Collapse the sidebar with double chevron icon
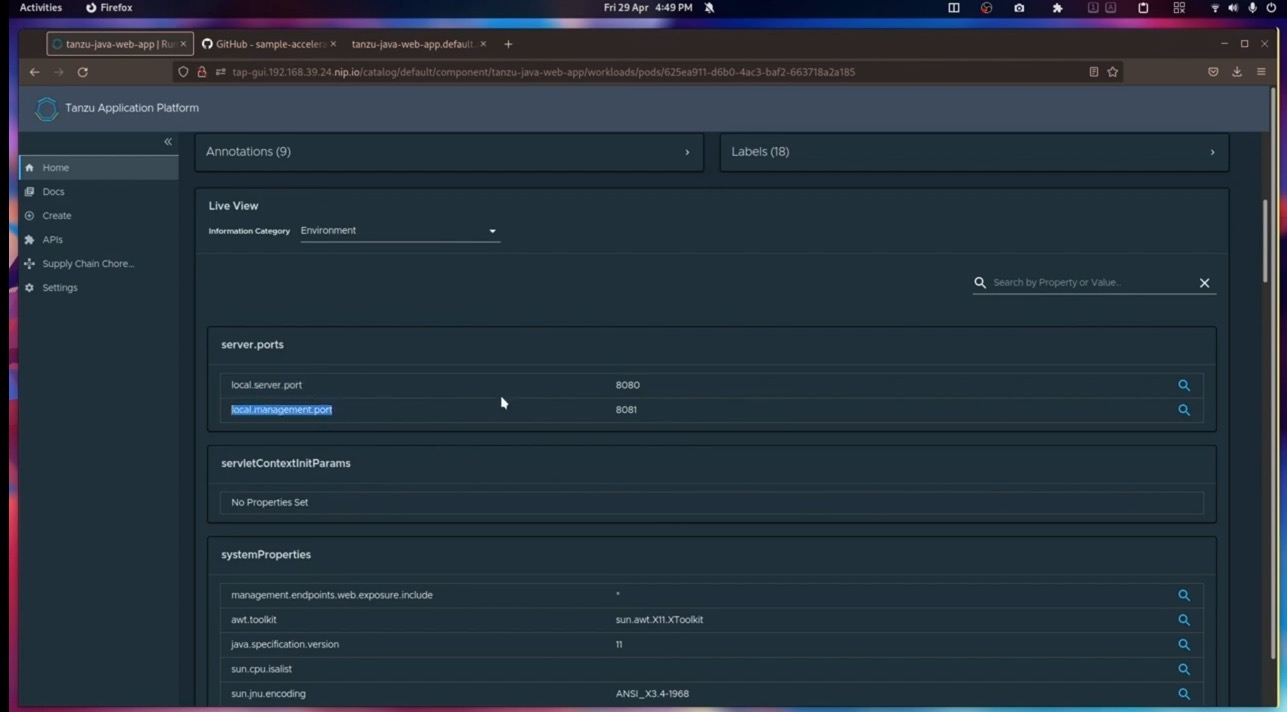This screenshot has height=712, width=1287. point(168,142)
